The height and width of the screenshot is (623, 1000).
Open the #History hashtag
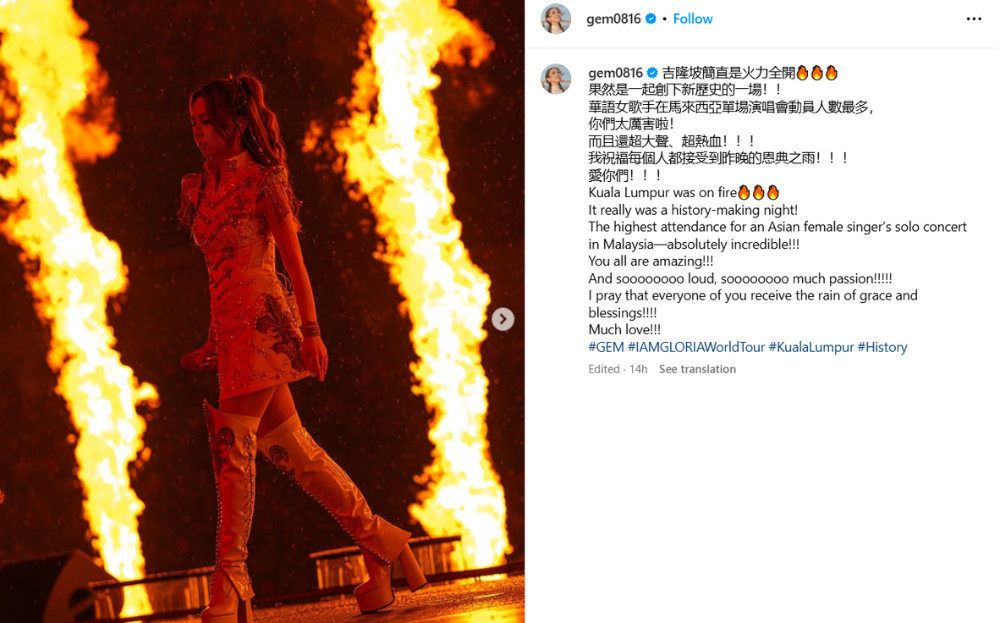[882, 347]
